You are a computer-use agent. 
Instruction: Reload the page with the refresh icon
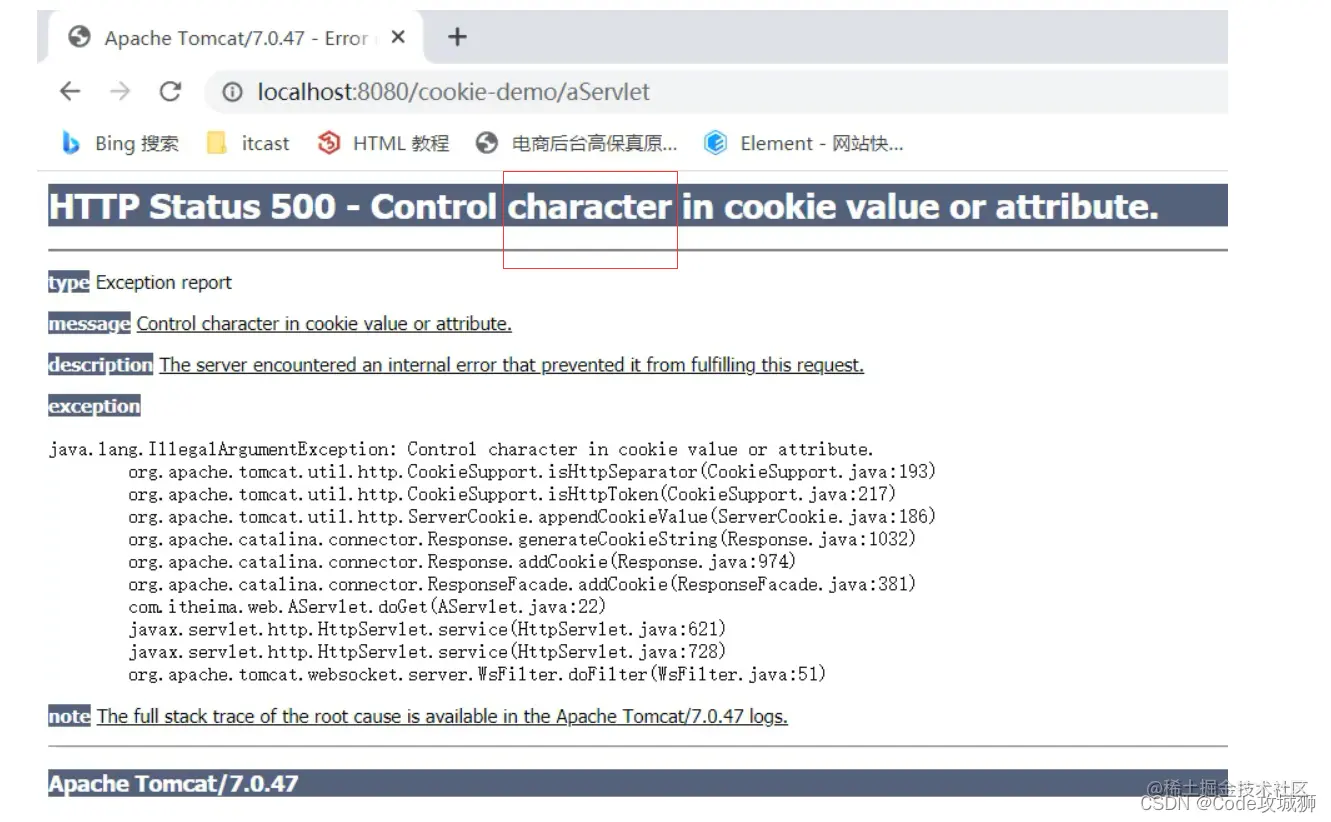(x=171, y=92)
